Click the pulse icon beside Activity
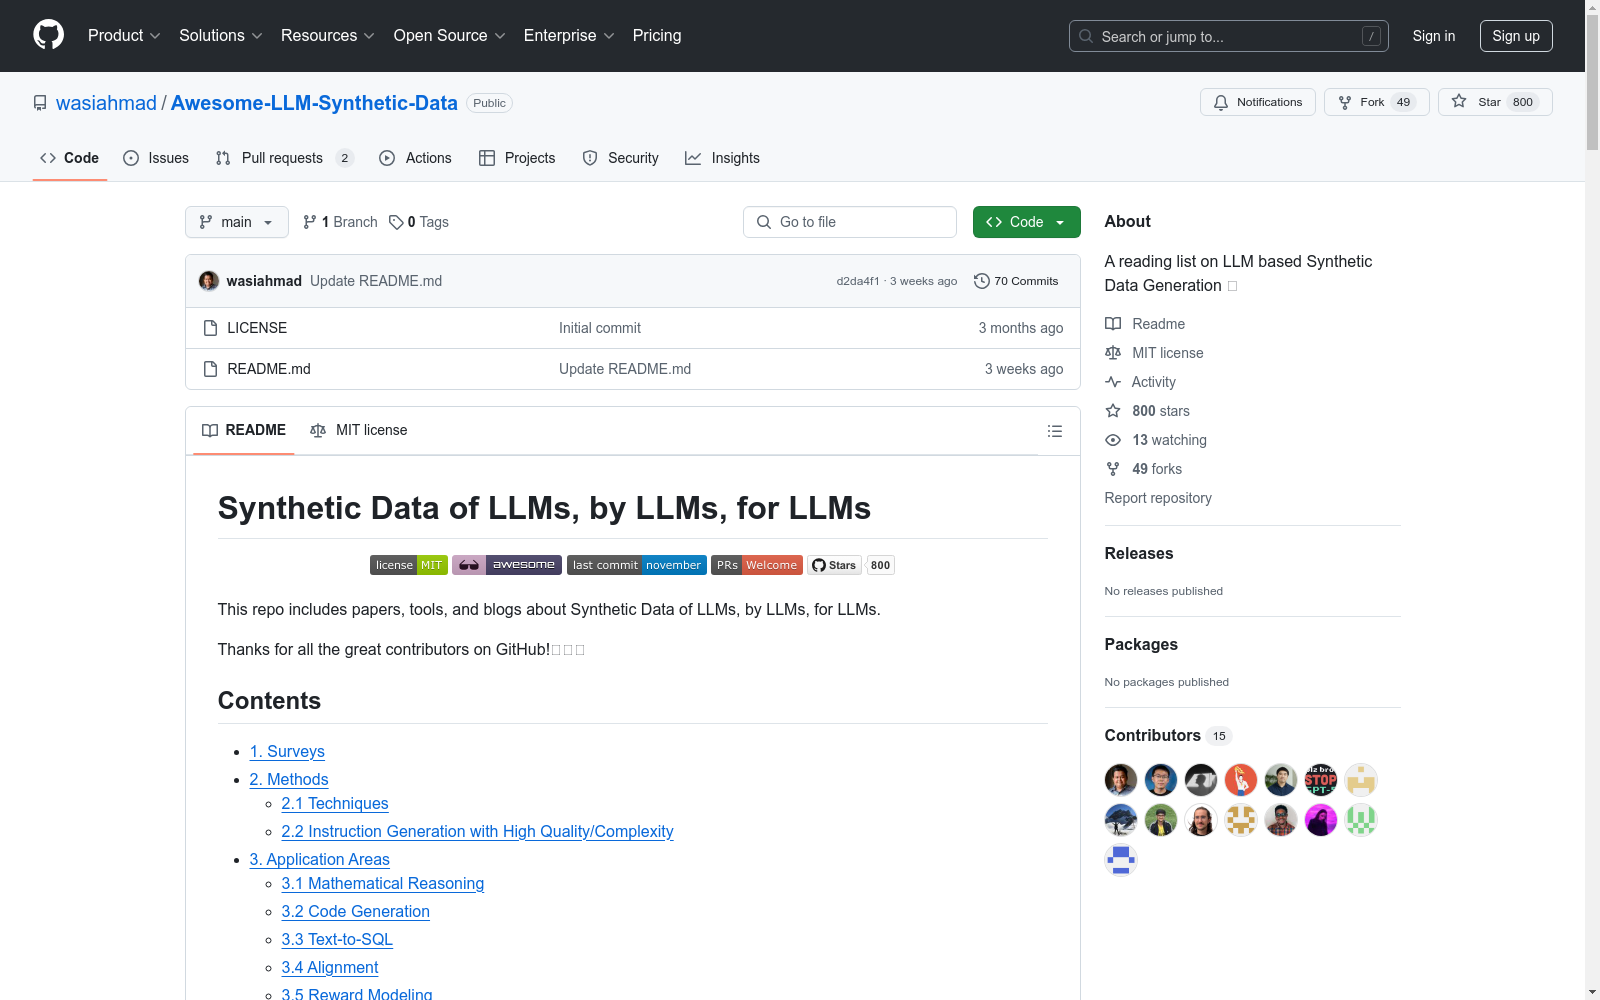This screenshot has width=1600, height=1000. point(1113,382)
